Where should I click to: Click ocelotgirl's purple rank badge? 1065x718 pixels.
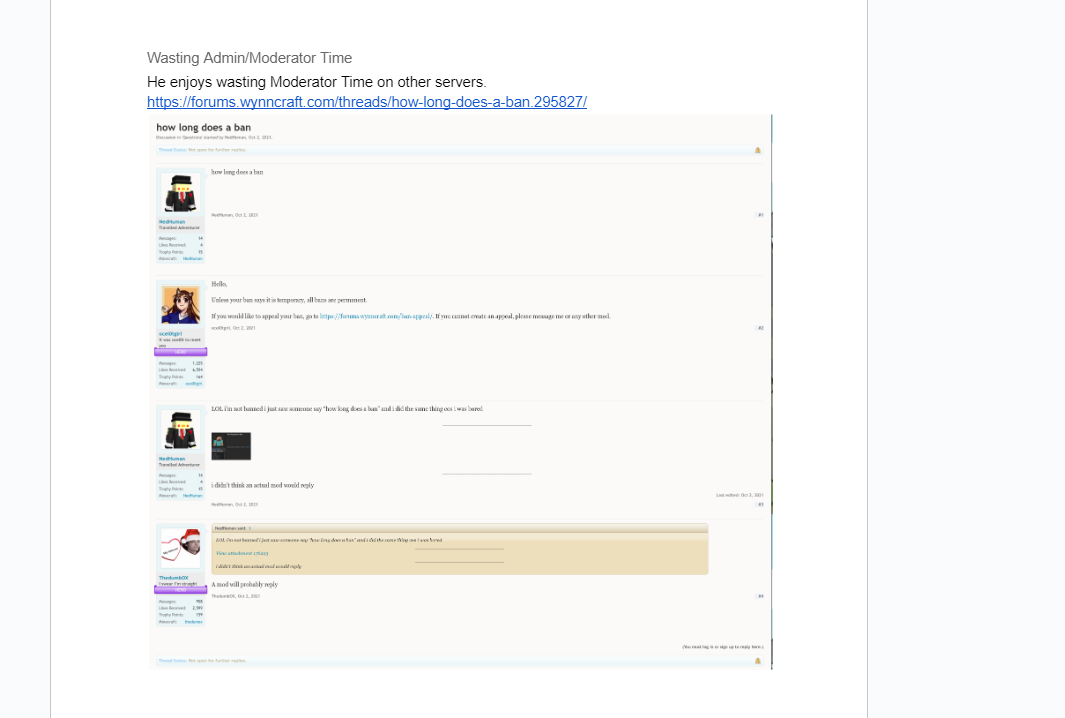(181, 352)
